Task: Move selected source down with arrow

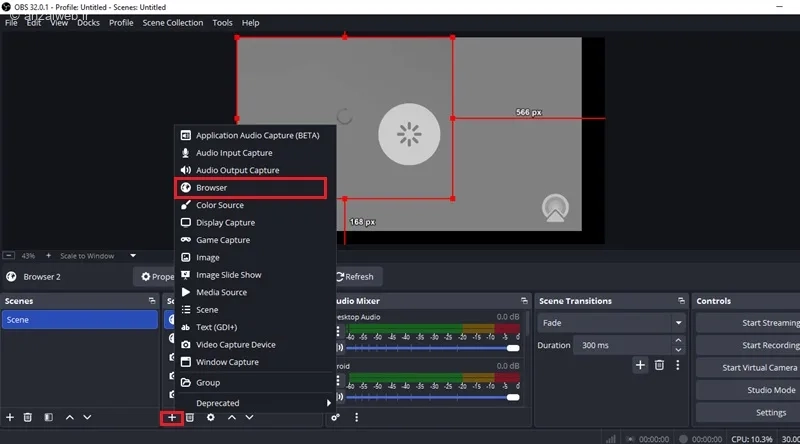Action: [249, 417]
